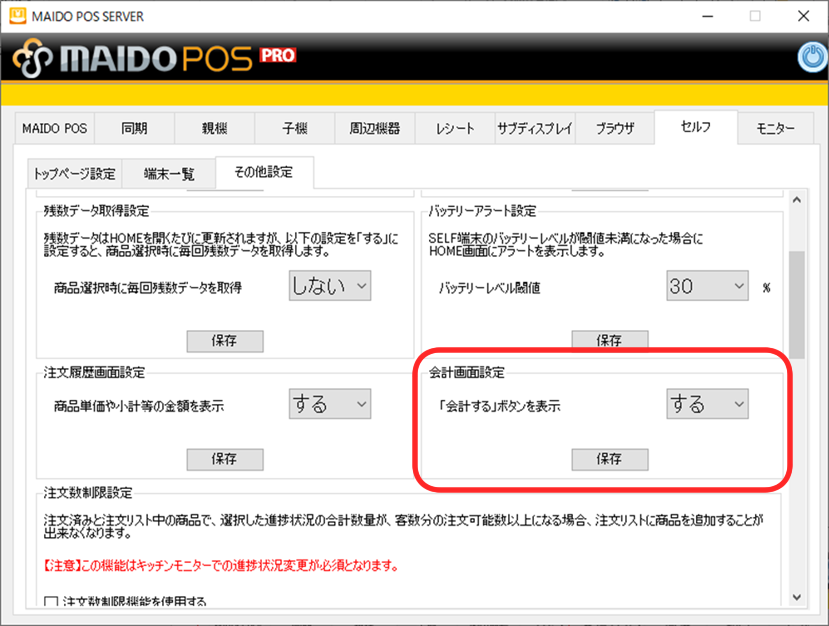829x626 pixels.
Task: Click the バッテリーレベル閾値 label
Action: pyautogui.click(x=490, y=288)
